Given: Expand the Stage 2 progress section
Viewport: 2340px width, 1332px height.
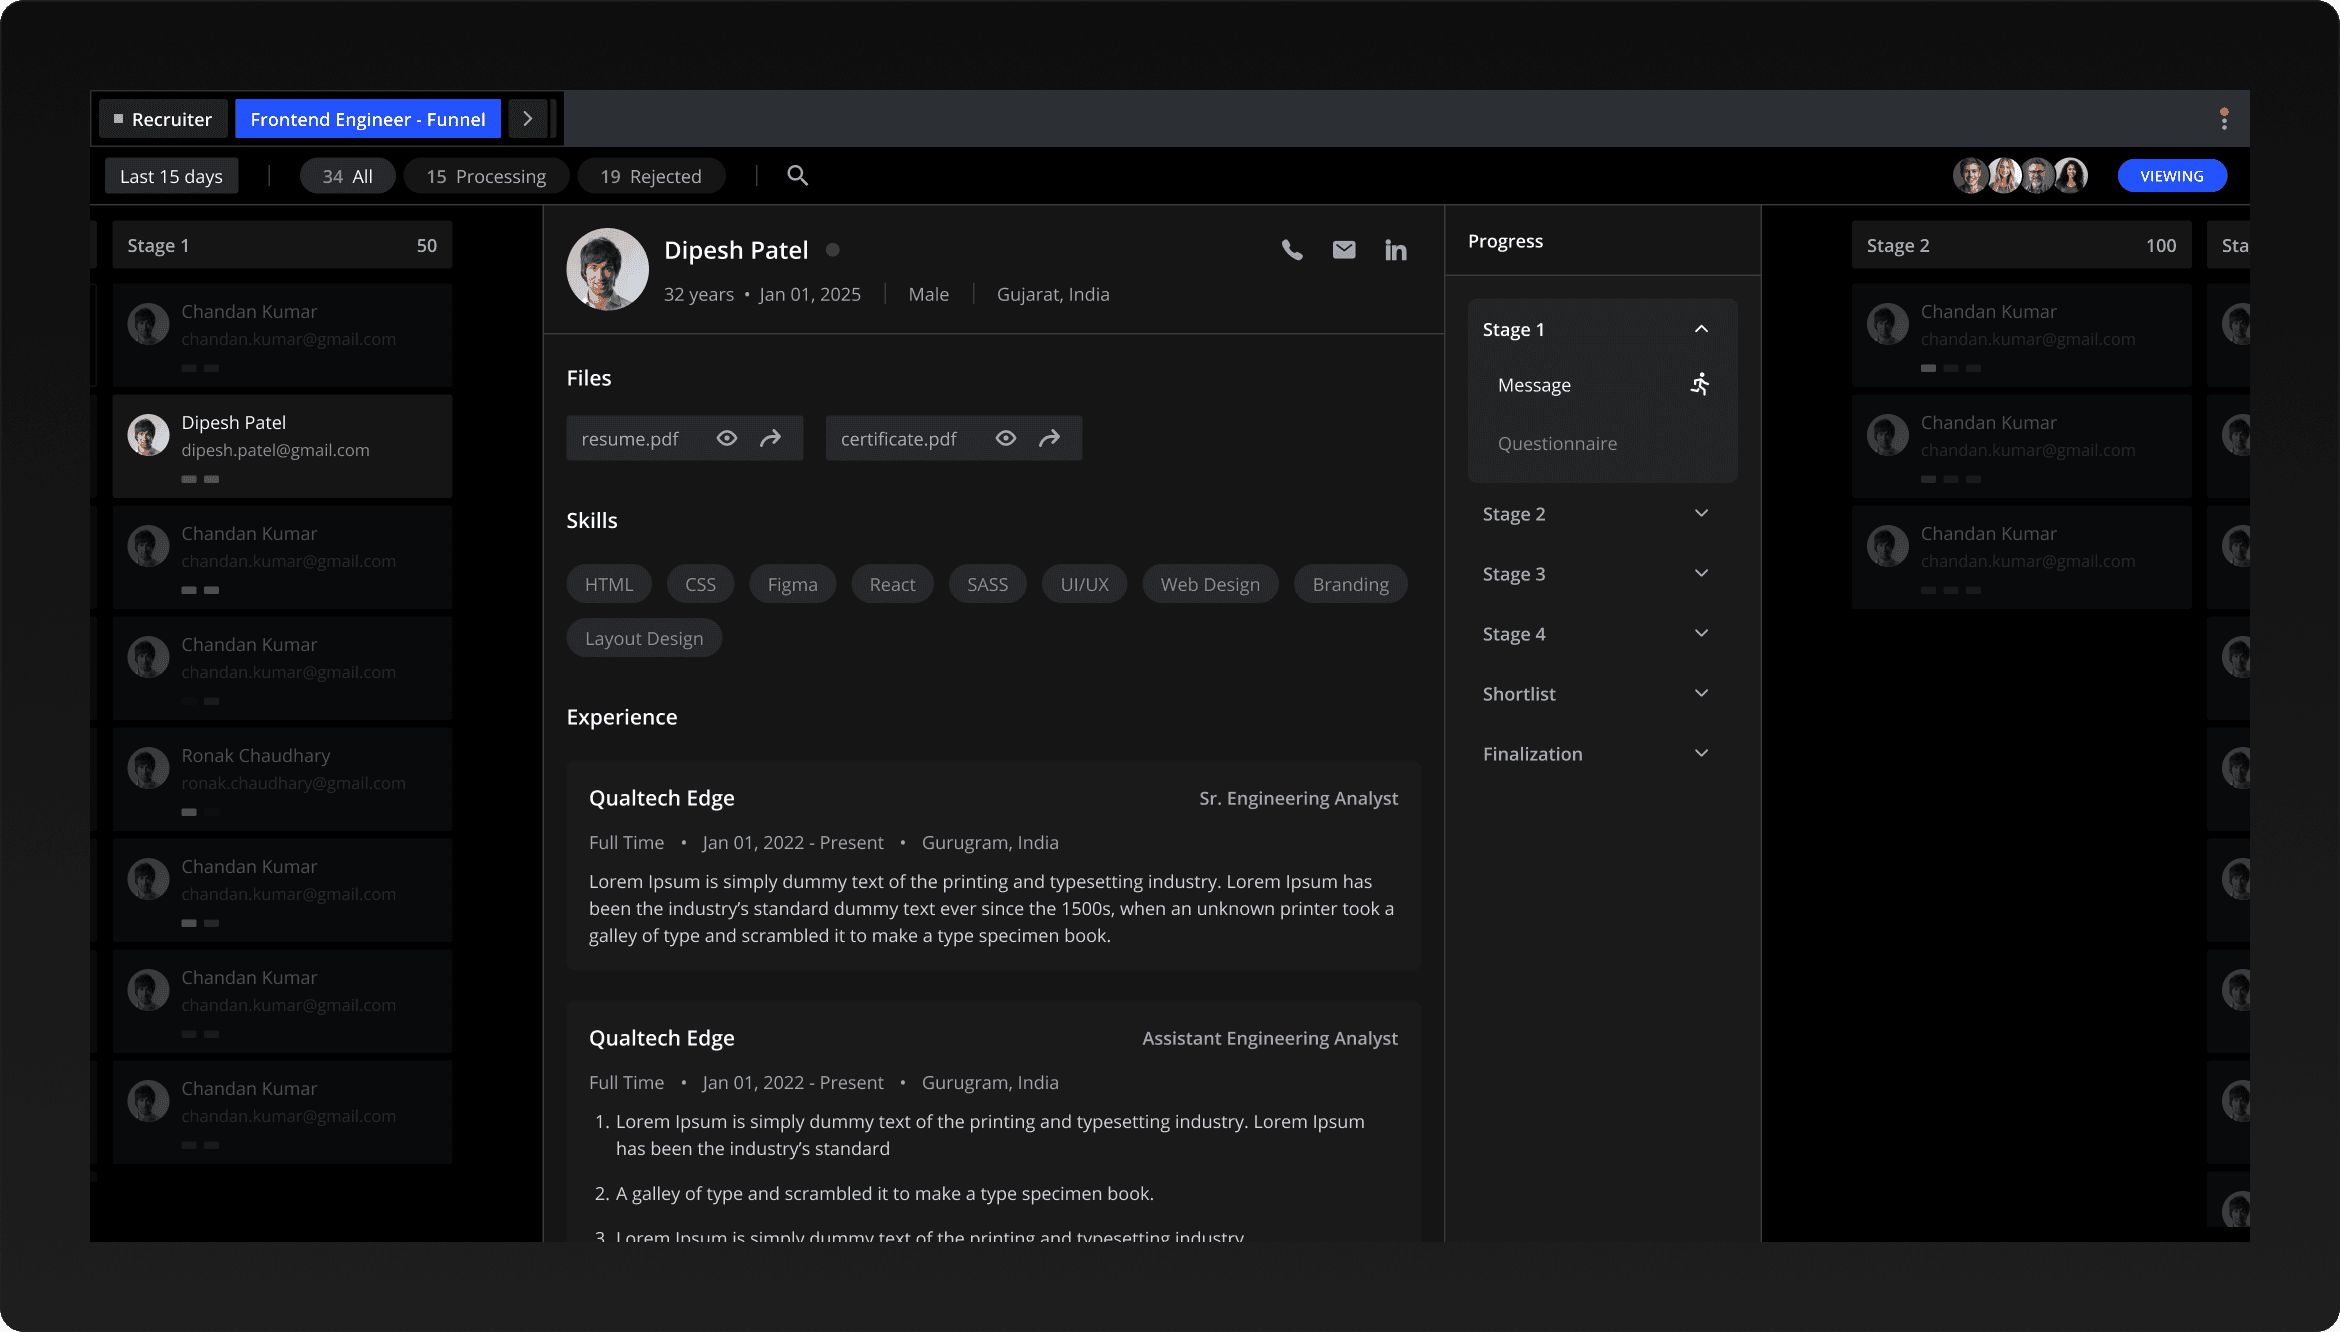Looking at the screenshot, I should tap(1701, 514).
